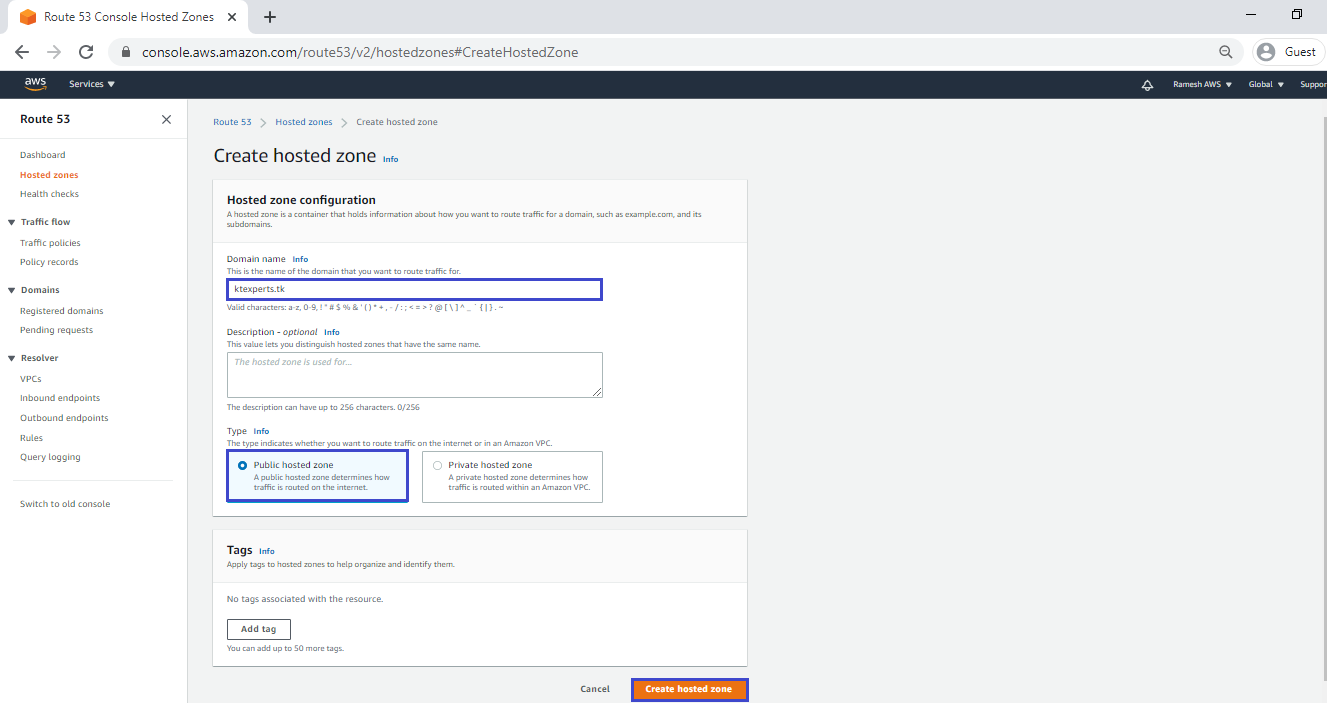Collapse the Domains section
Image resolution: width=1327 pixels, height=703 pixels.
[x=11, y=290]
